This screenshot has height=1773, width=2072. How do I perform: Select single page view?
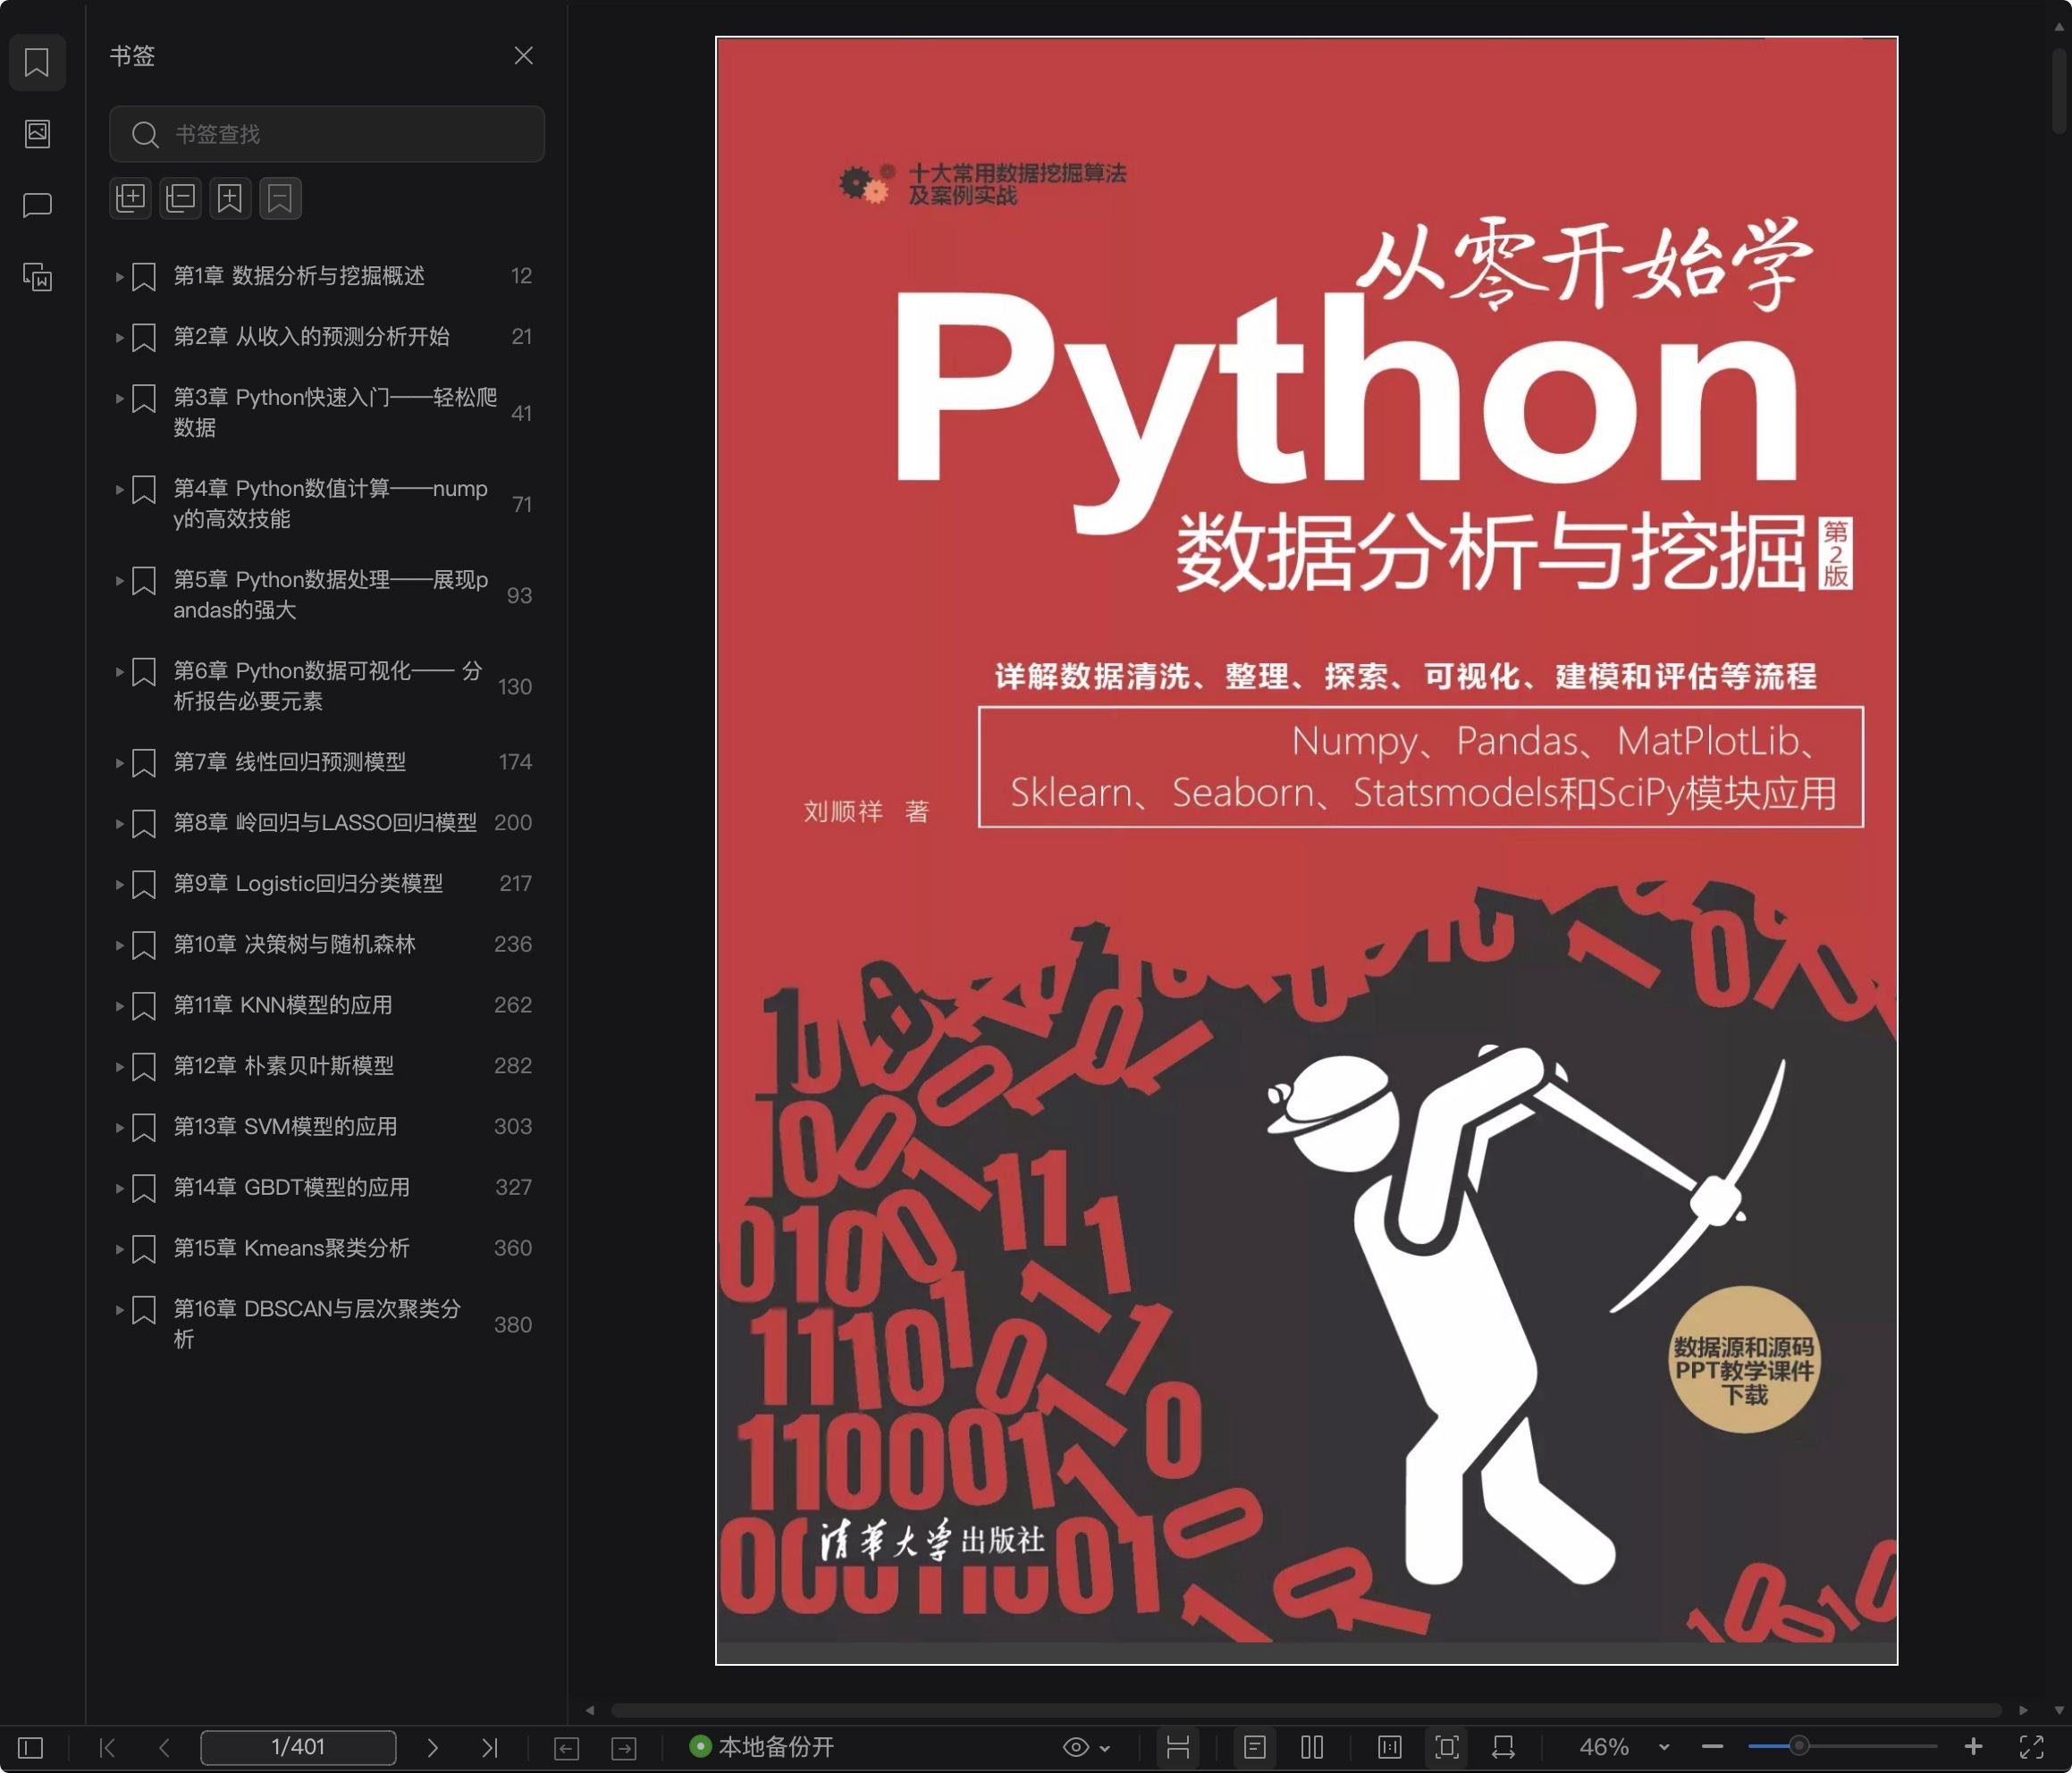pyautogui.click(x=1255, y=1747)
